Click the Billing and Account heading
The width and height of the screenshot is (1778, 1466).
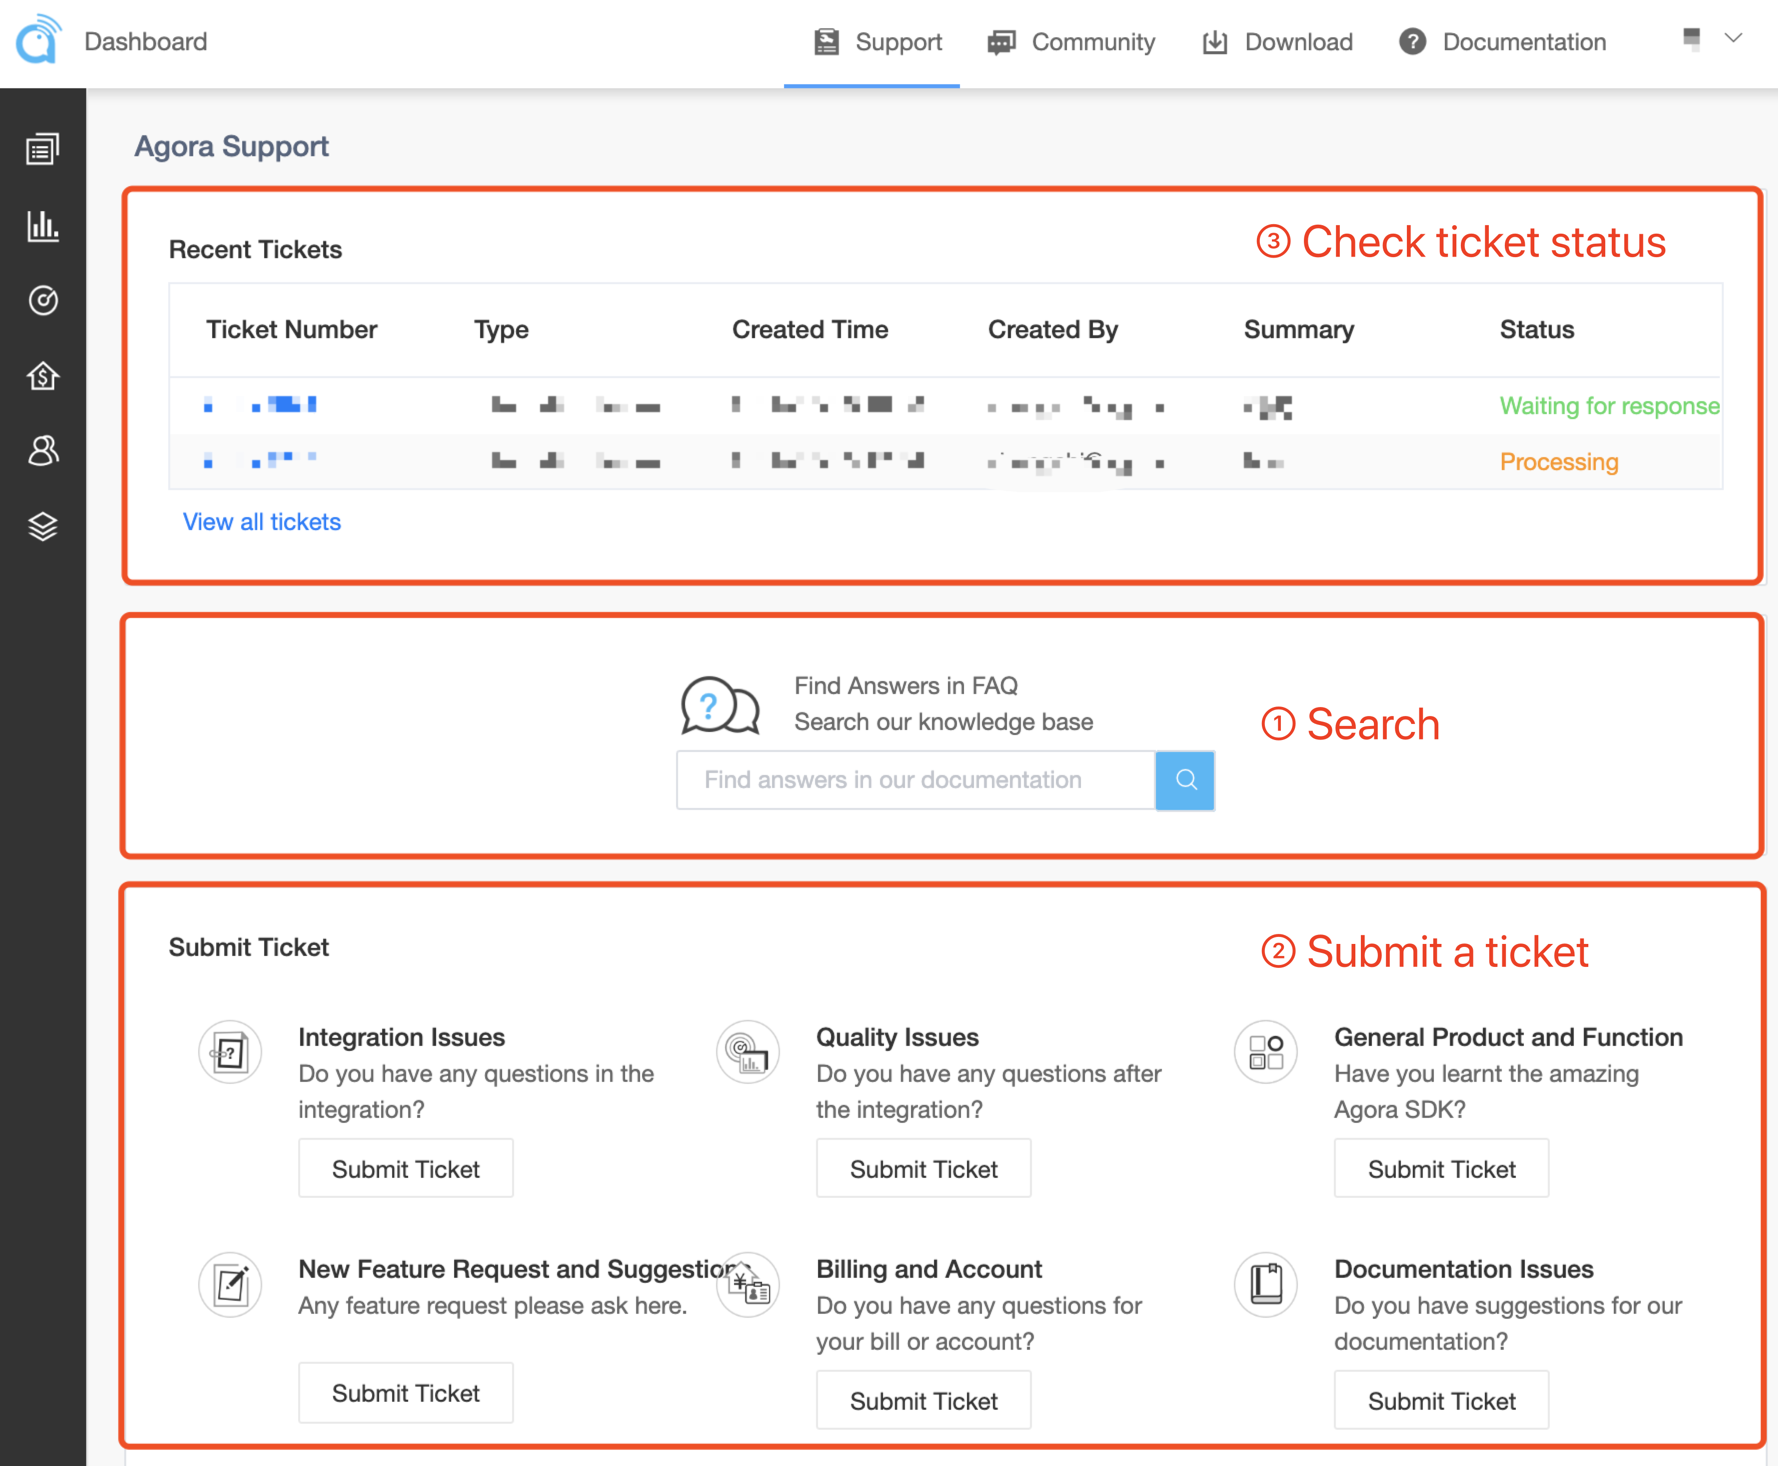(929, 1269)
